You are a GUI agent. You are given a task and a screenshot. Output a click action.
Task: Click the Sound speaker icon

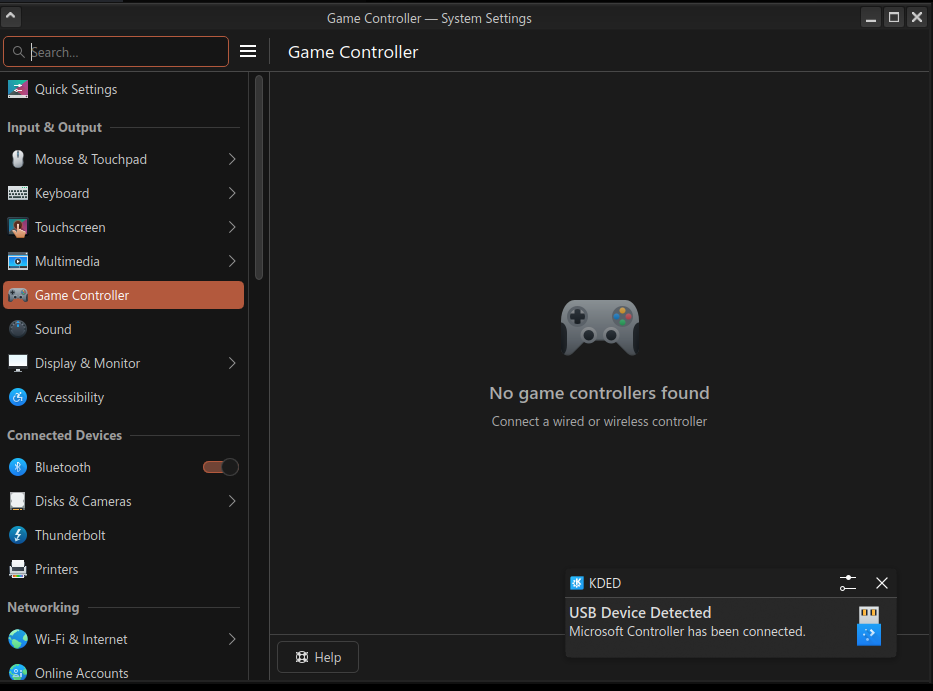pos(18,329)
